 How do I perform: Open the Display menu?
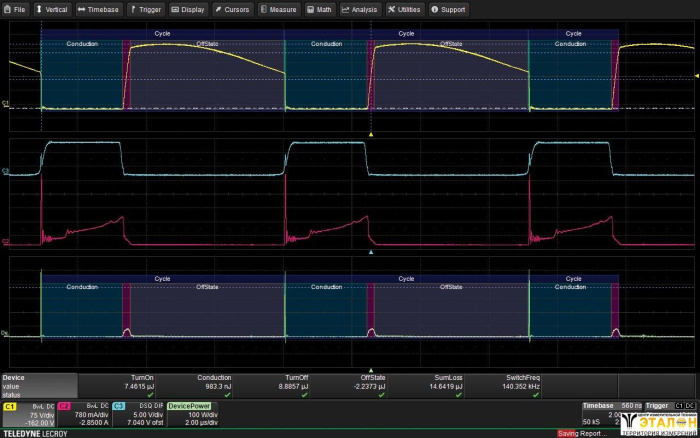(x=188, y=9)
